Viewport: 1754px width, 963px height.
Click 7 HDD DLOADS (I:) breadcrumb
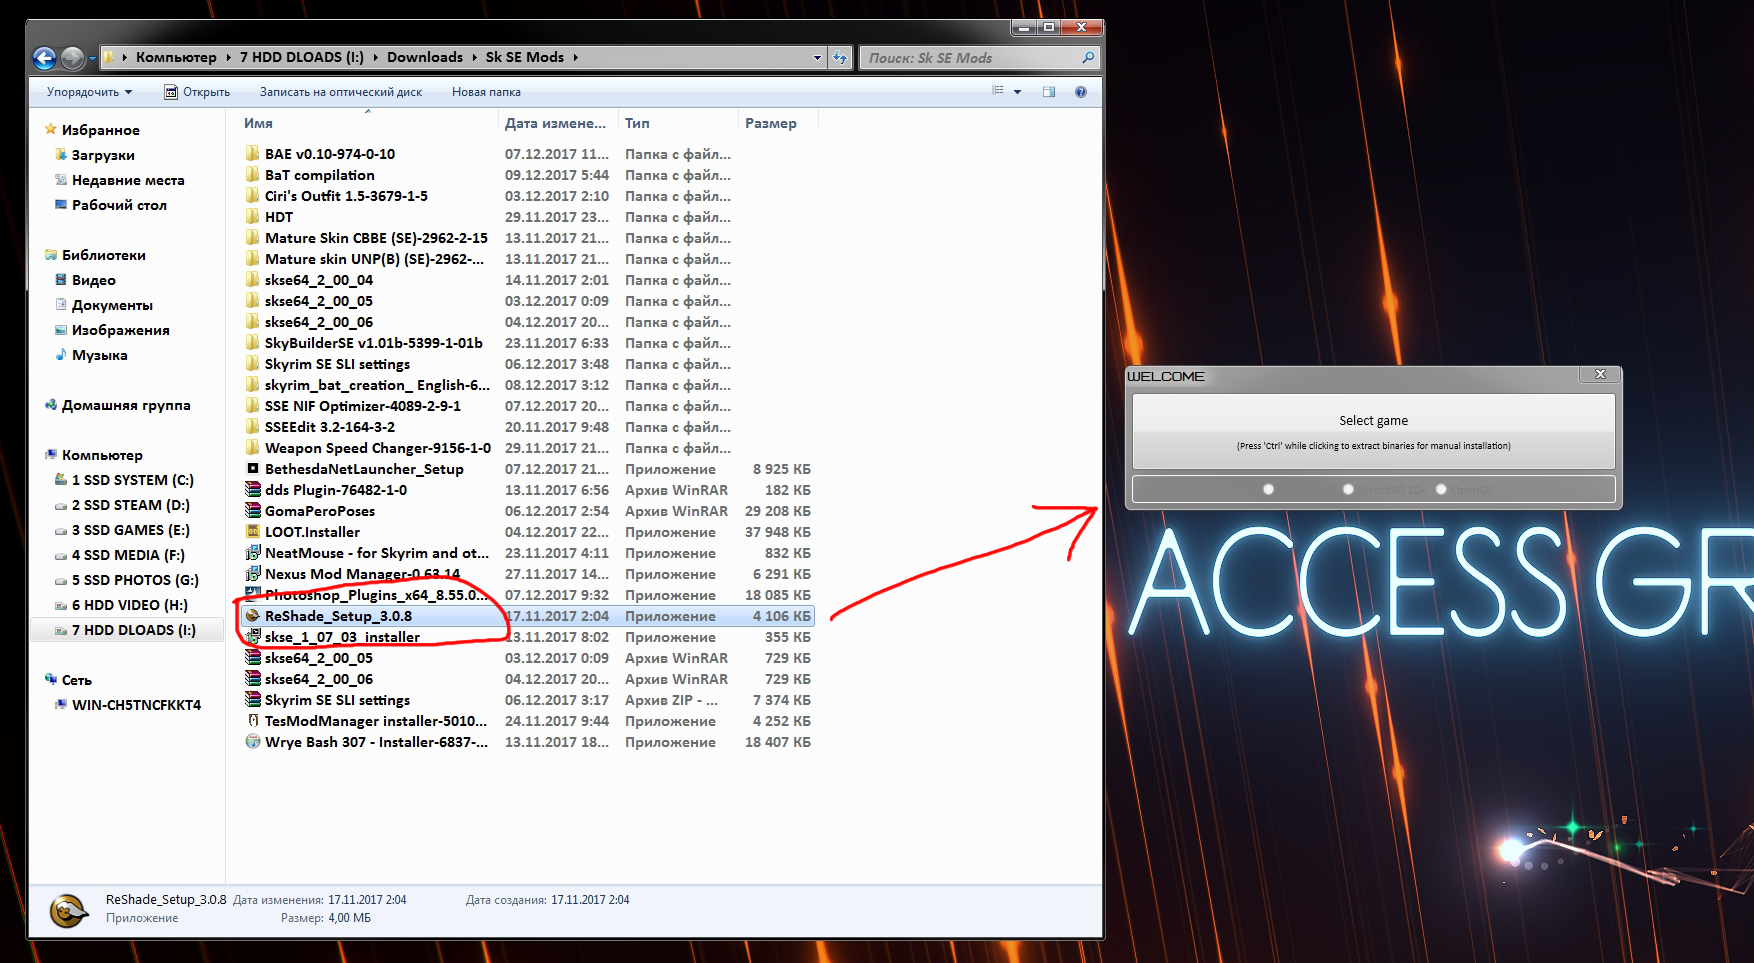pos(302,57)
